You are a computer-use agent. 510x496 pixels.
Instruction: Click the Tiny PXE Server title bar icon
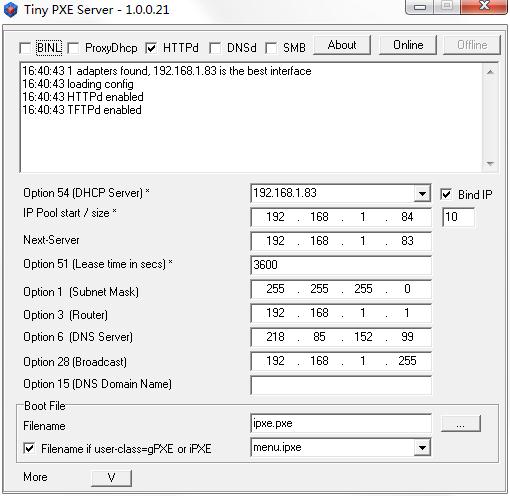pyautogui.click(x=10, y=9)
